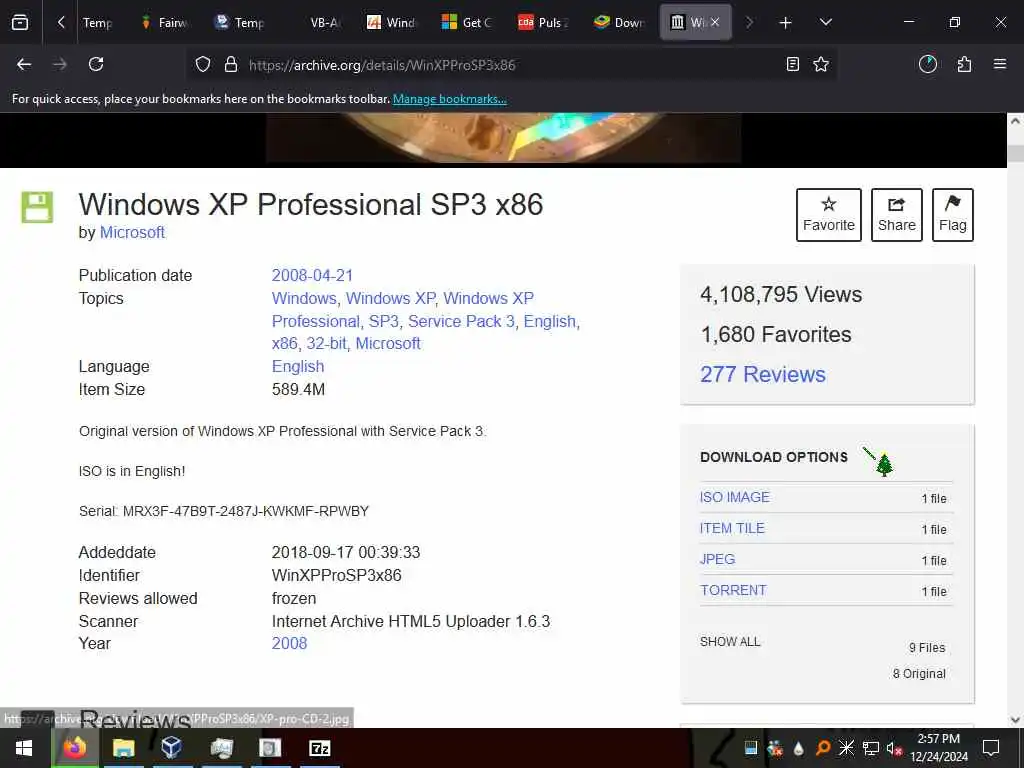The image size is (1024, 768).
Task: View site security via padlock icon
Action: 231,65
